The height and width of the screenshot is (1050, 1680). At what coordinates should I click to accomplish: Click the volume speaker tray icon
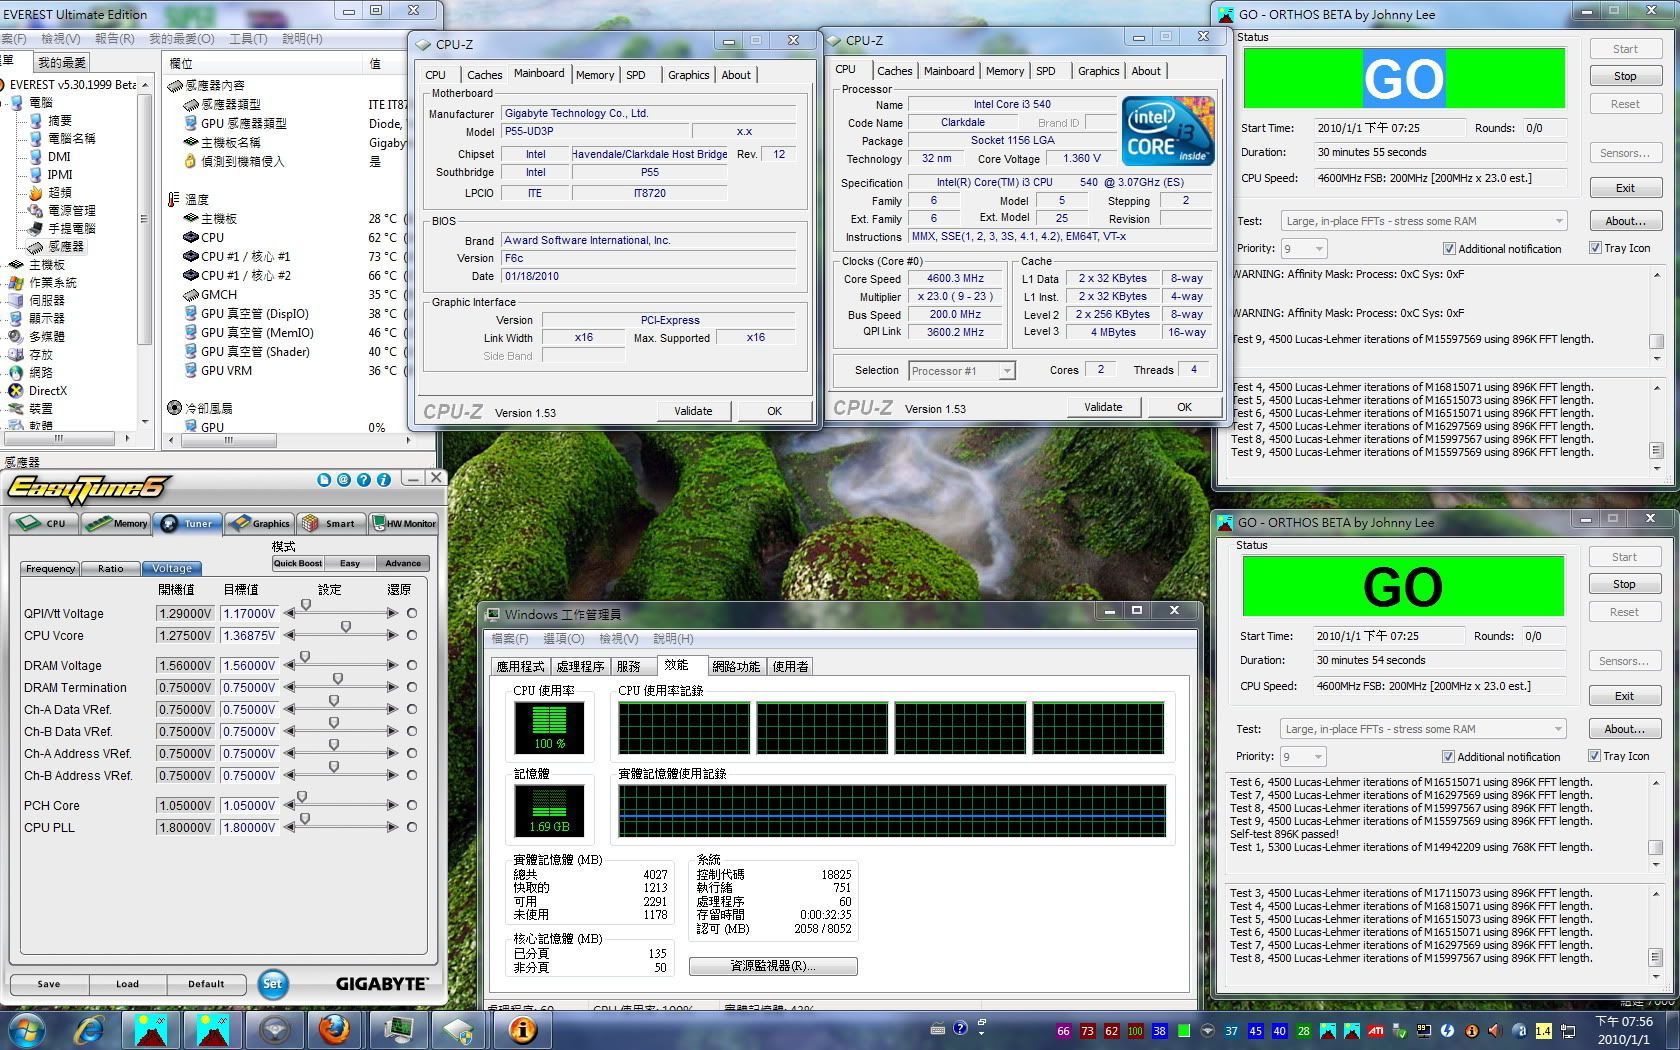[x=1495, y=1031]
